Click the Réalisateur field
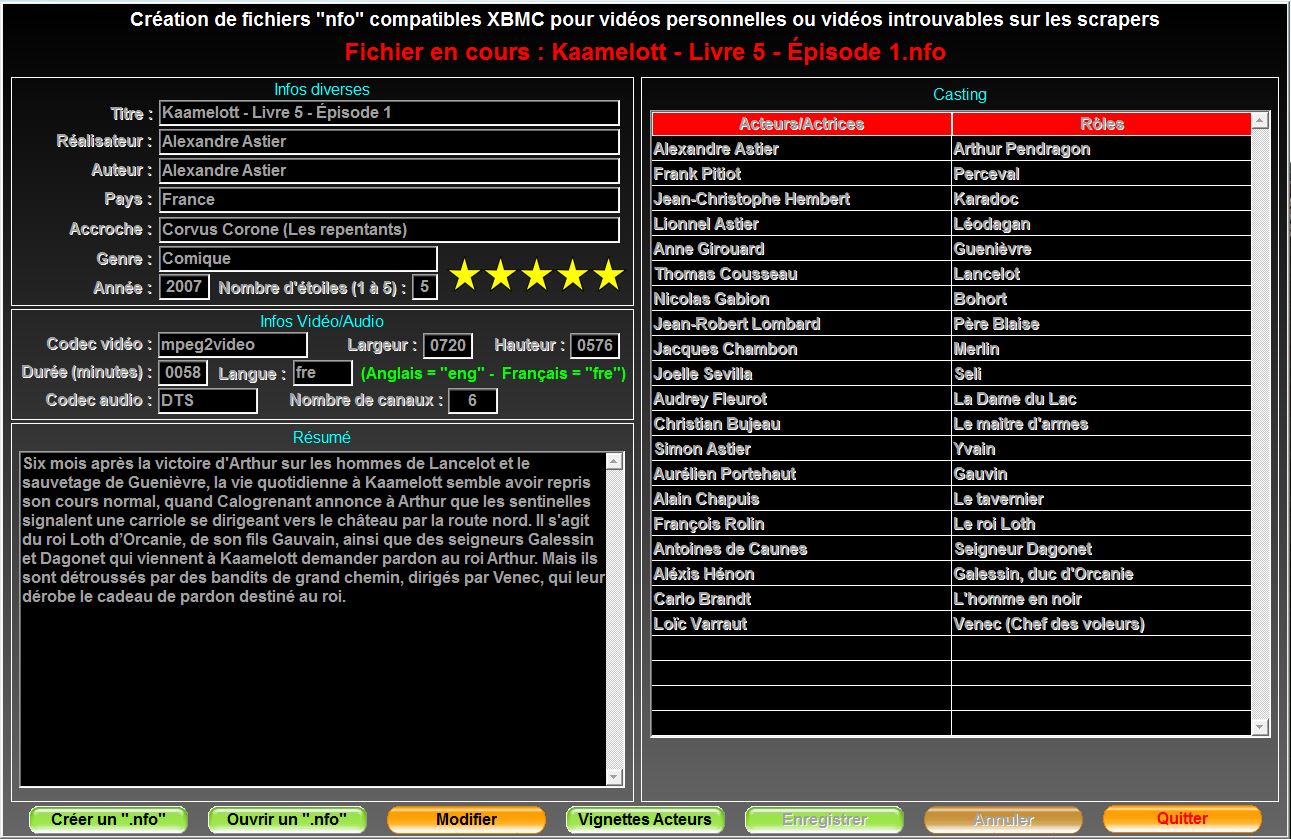 tap(389, 142)
